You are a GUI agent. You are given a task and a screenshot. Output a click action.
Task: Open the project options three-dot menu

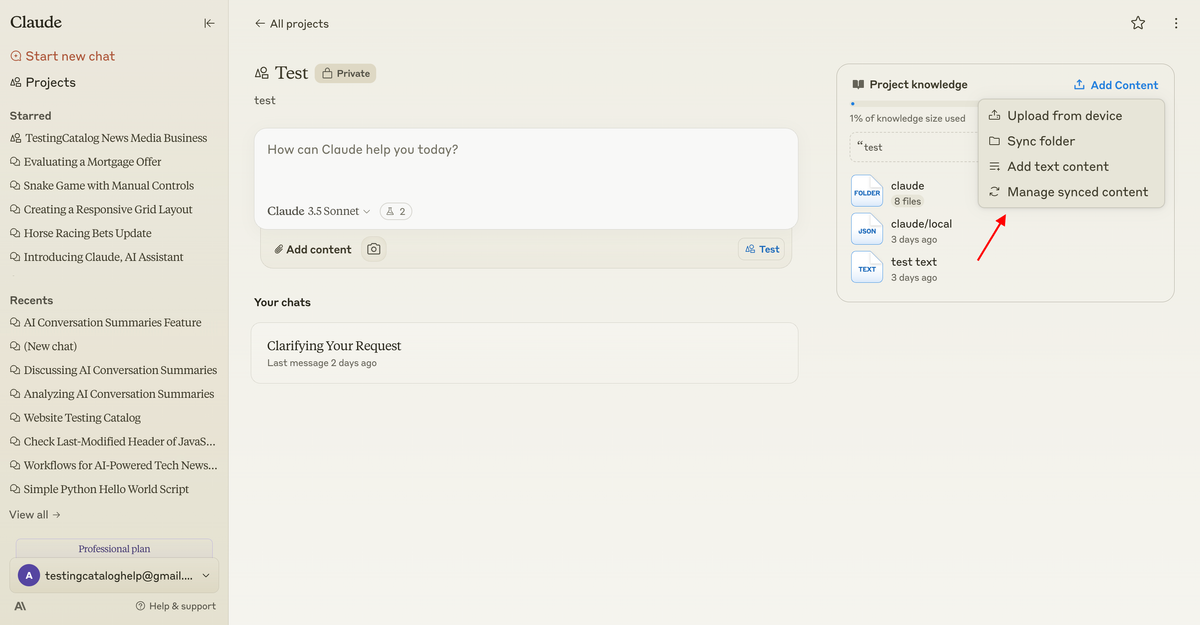click(1176, 22)
